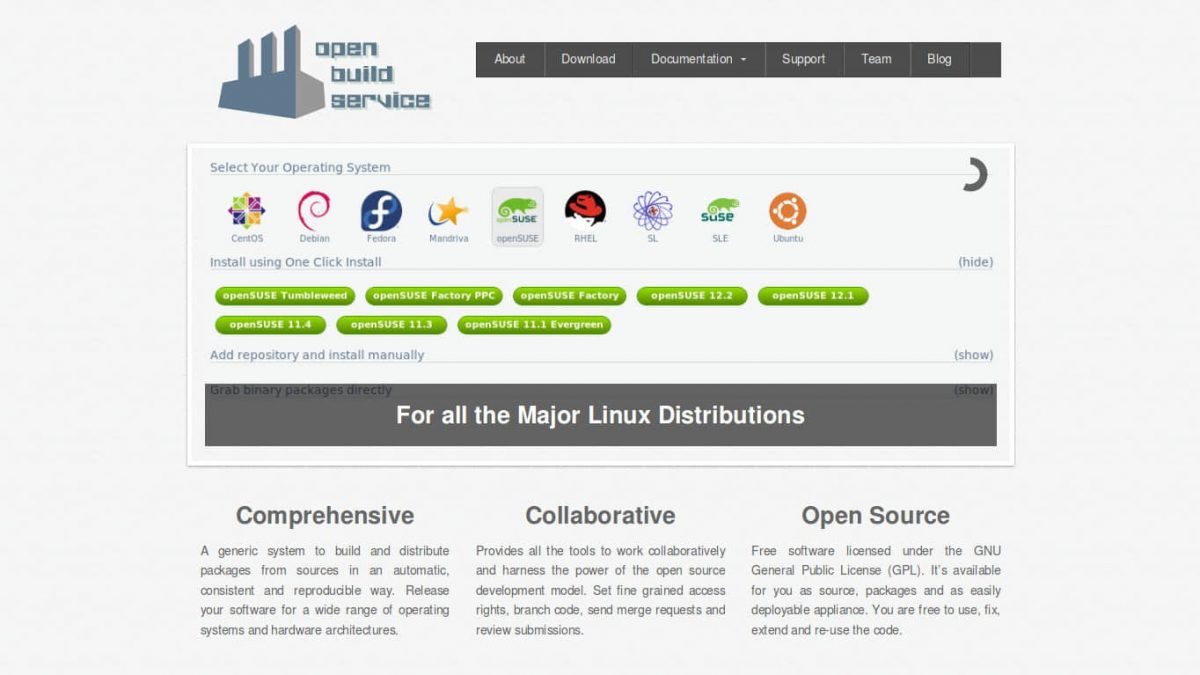Viewport: 1200px width, 675px height.
Task: Select the openSUSE 11.3 install button
Action: point(392,325)
